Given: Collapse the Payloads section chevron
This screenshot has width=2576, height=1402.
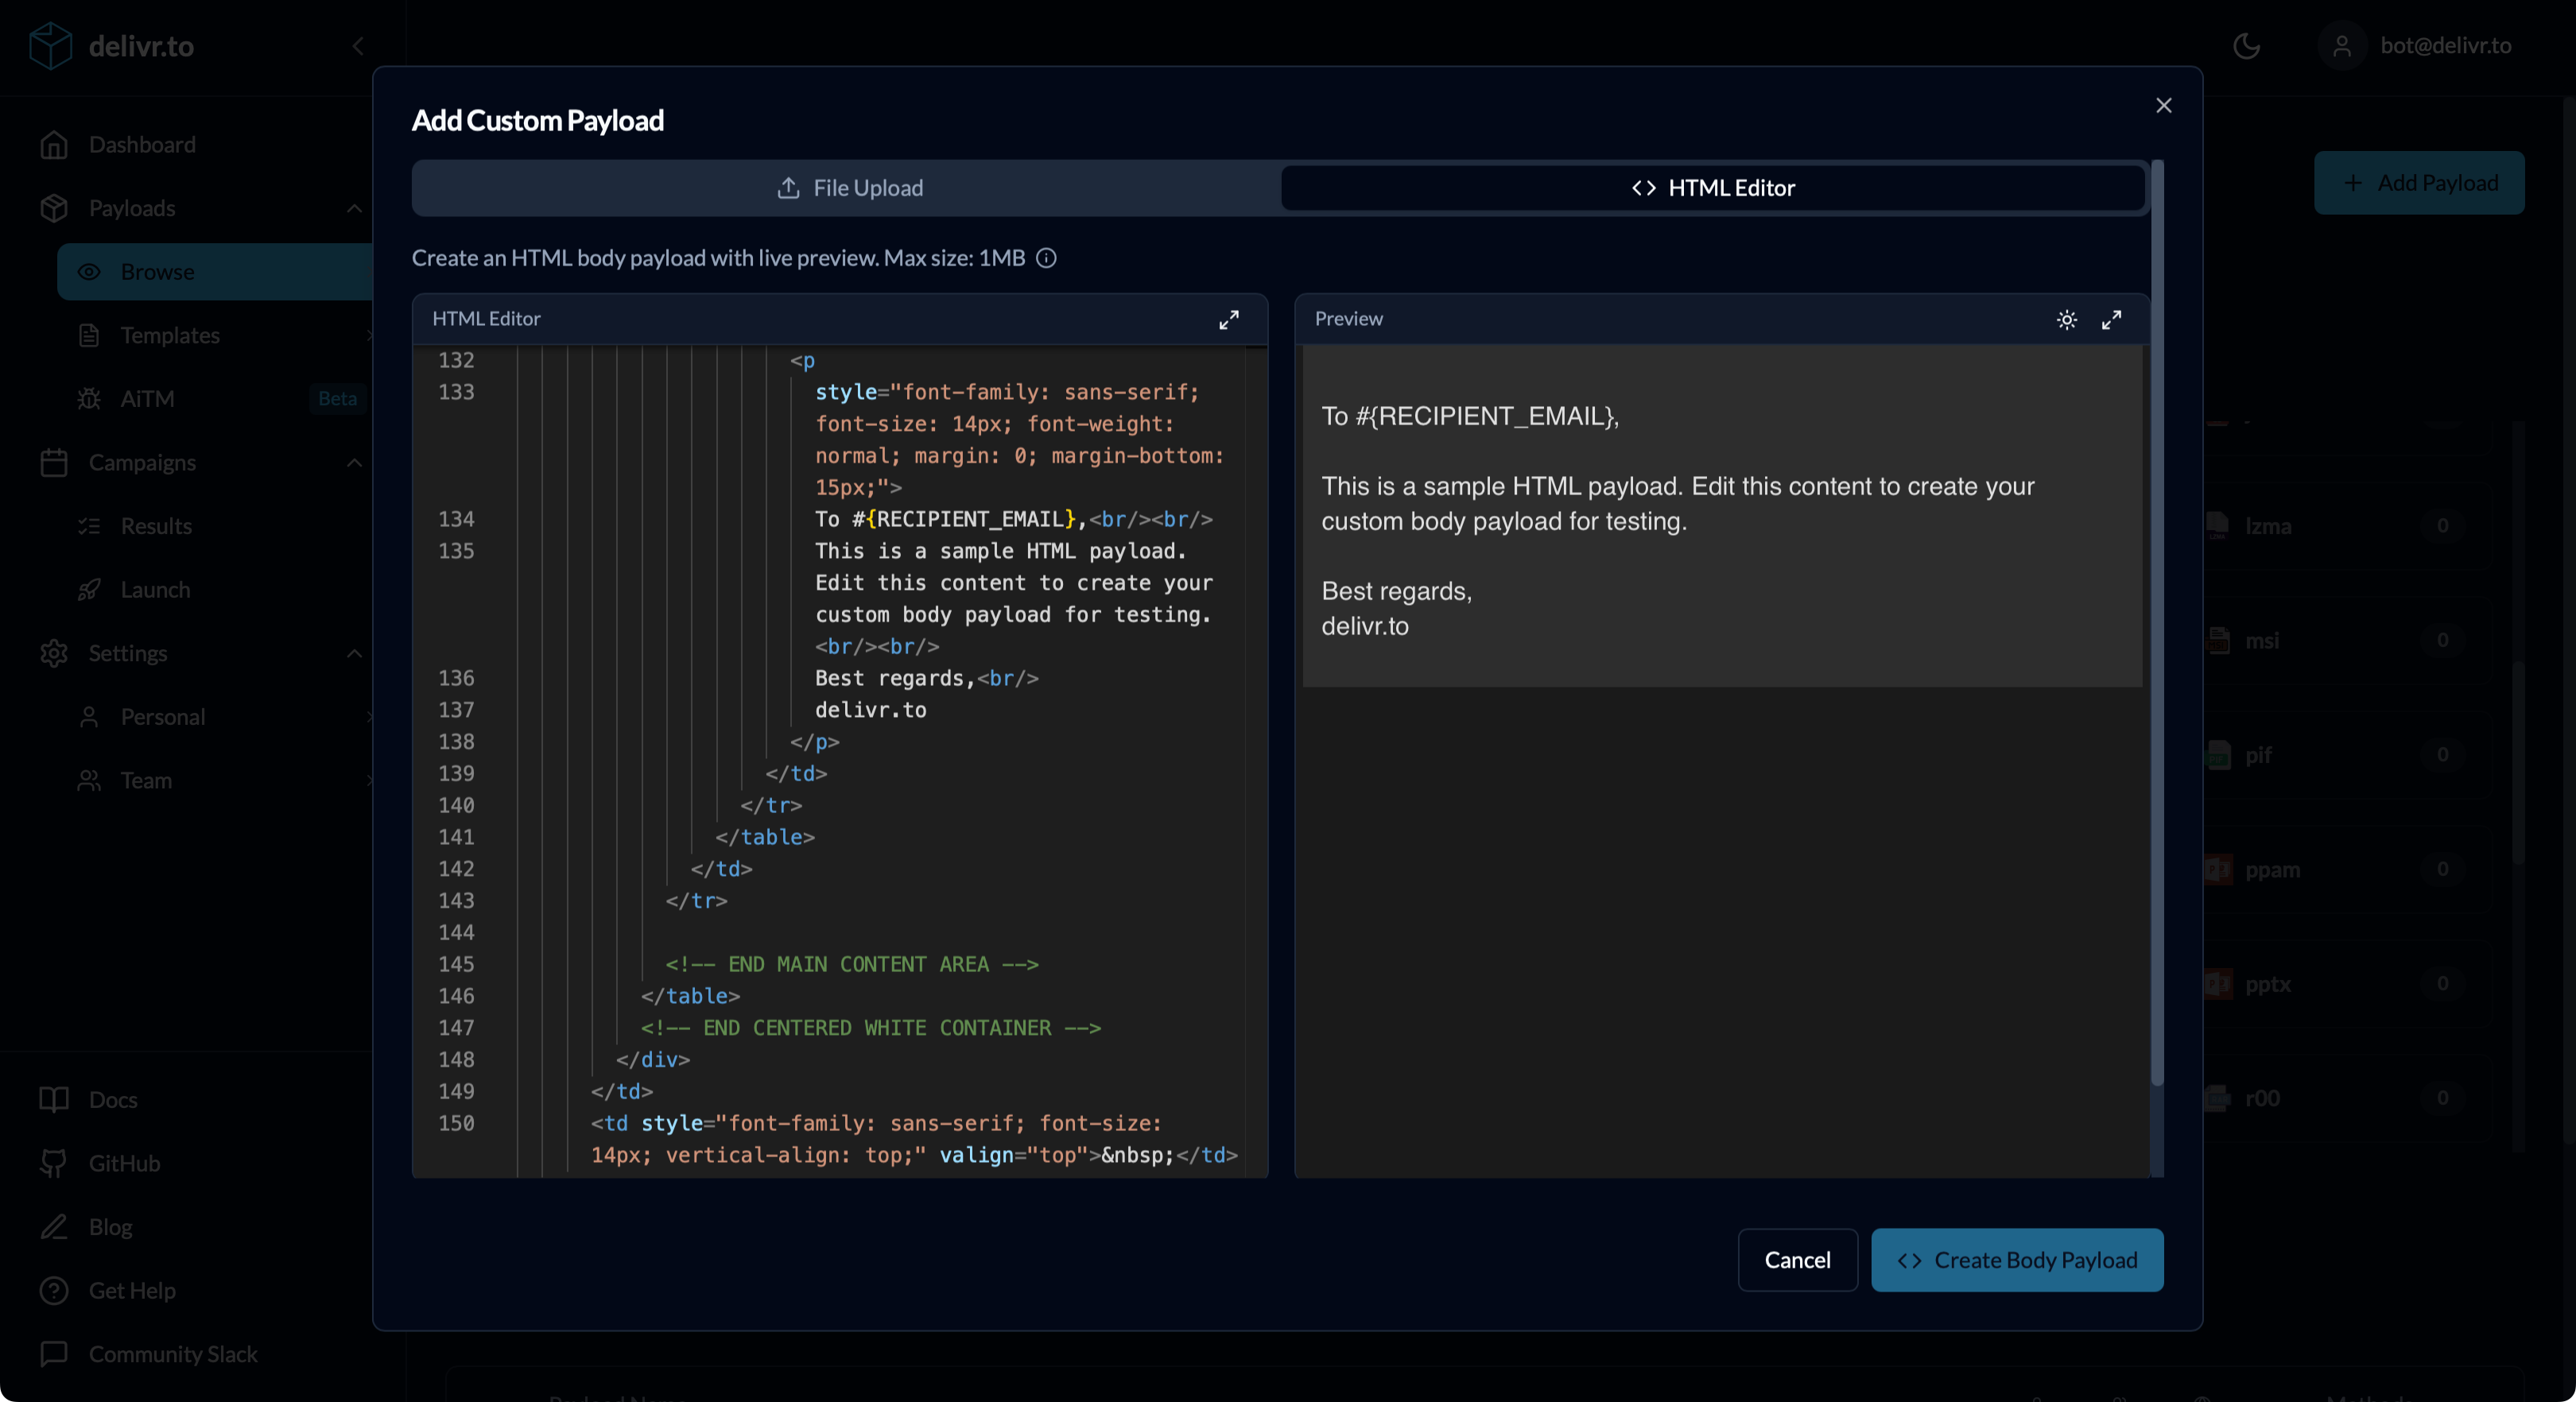Looking at the screenshot, I should click(354, 208).
